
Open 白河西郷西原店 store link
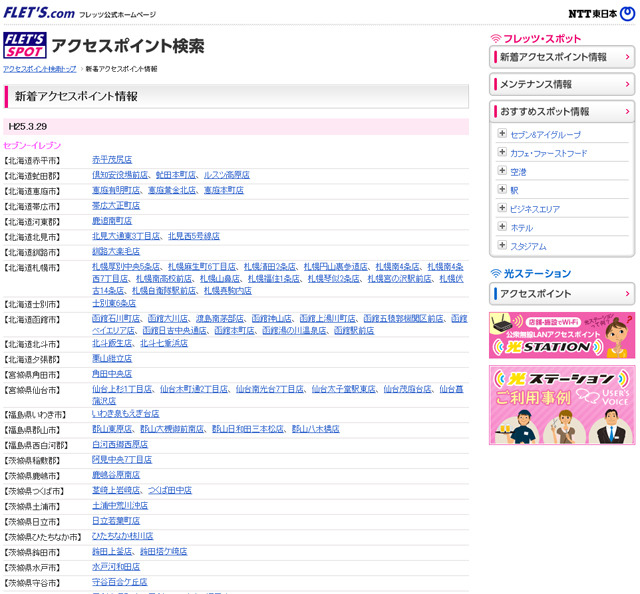[120, 444]
